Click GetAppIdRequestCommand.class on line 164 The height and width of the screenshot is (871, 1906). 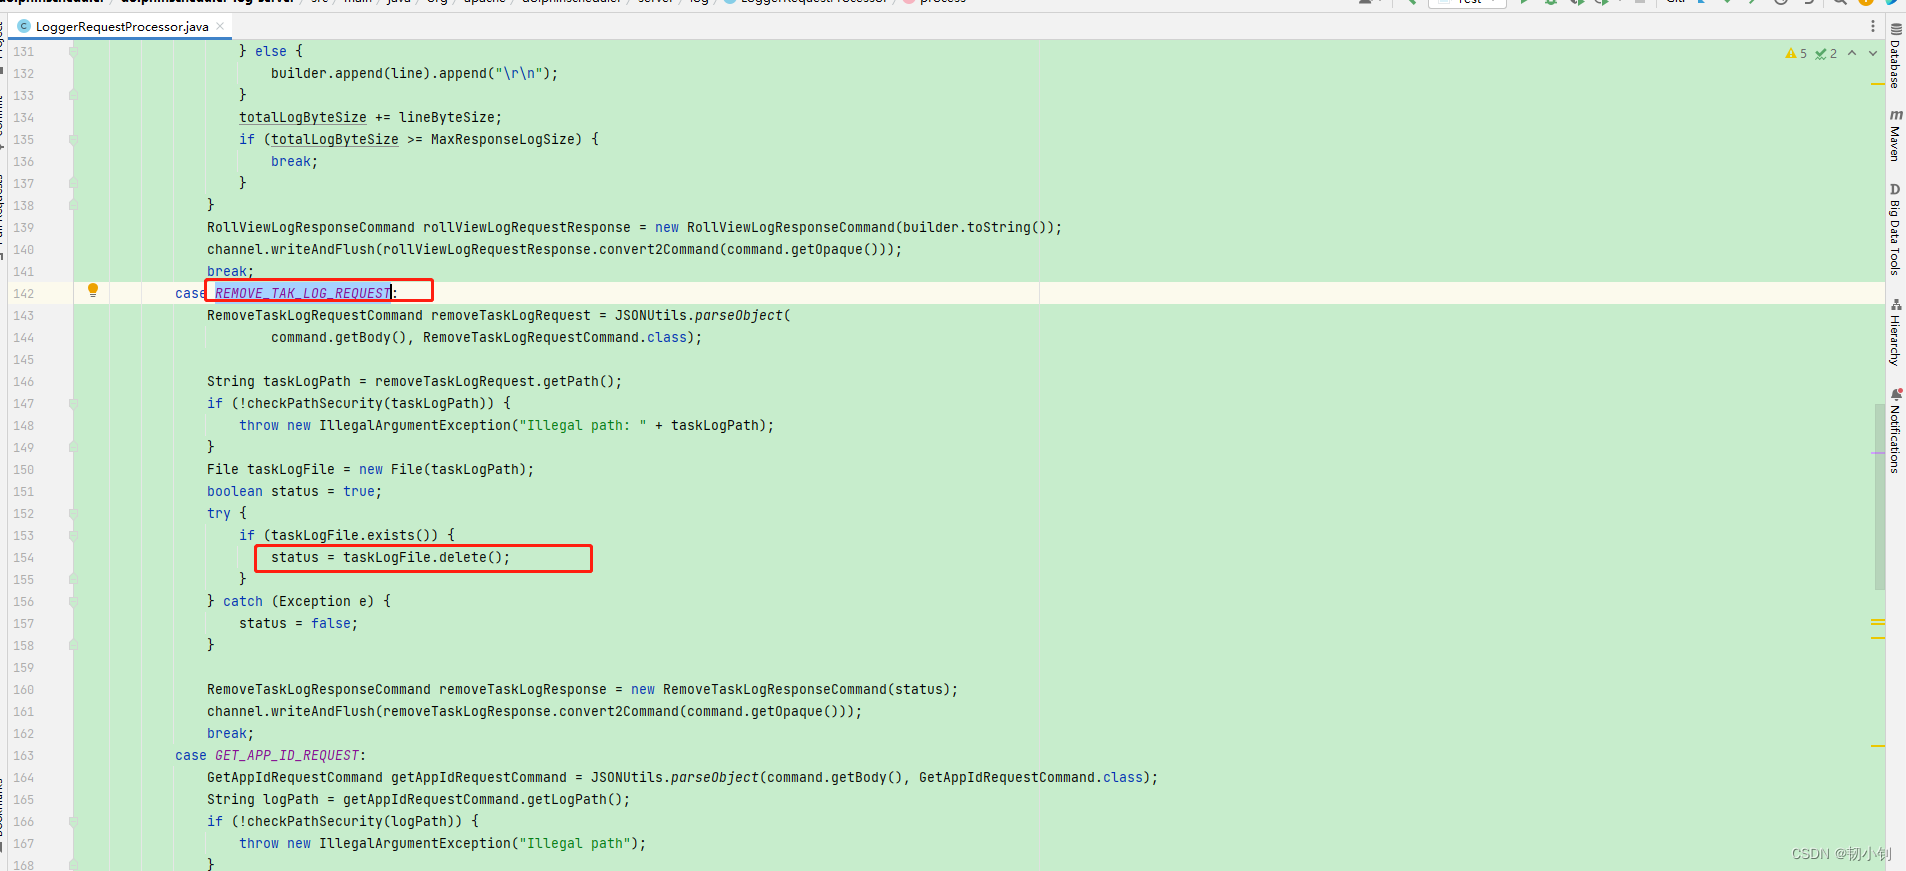tap(1030, 777)
